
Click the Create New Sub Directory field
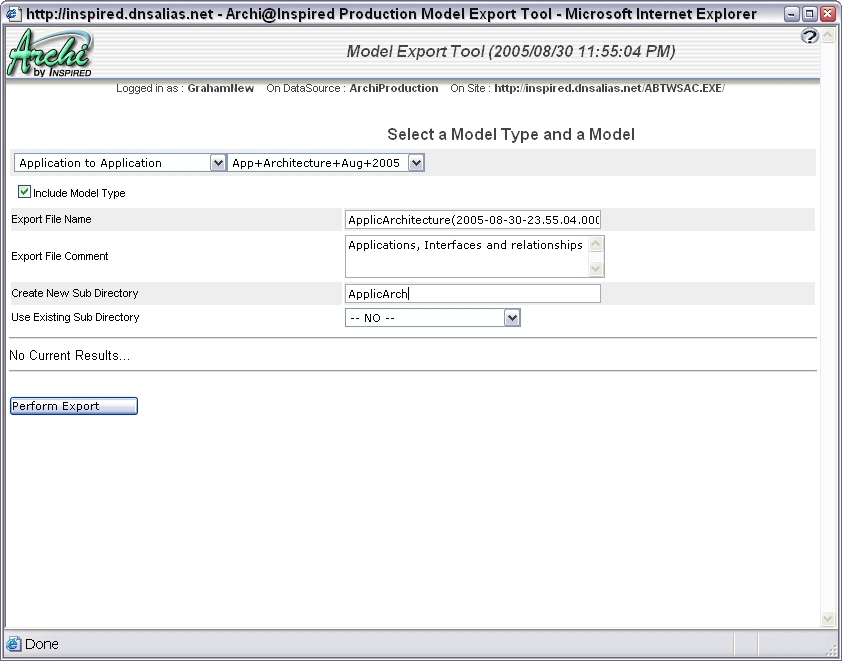[473, 293]
